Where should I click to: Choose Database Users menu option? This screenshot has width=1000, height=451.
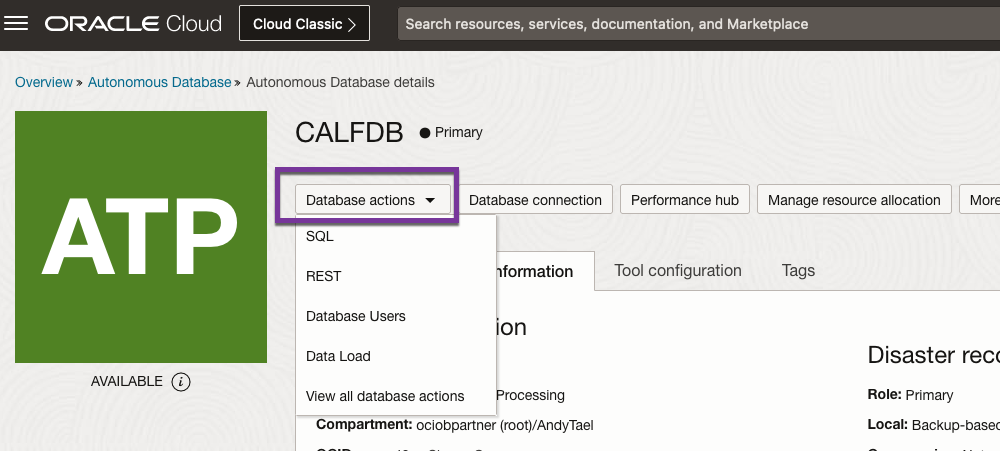point(356,316)
